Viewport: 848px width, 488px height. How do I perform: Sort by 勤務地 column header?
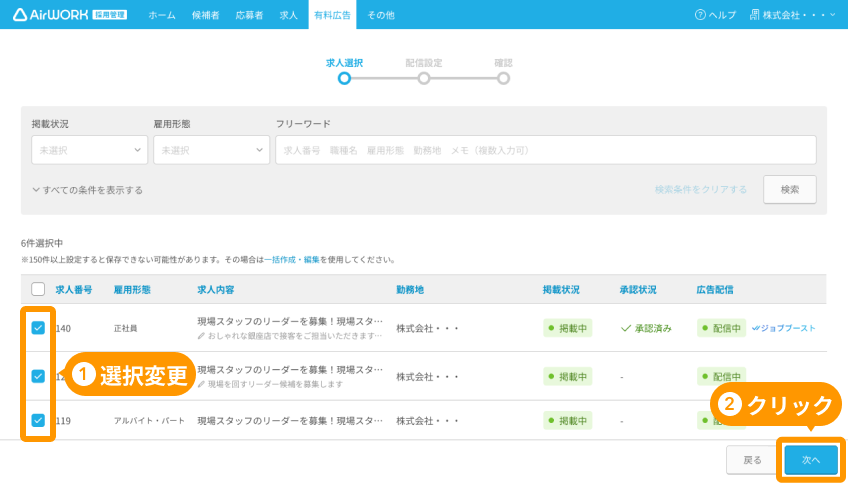tap(410, 289)
